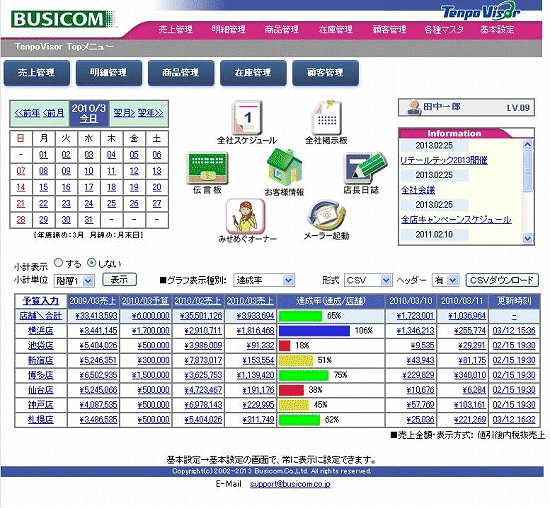Click the 田中一郎 user avatar icon

click(x=414, y=107)
